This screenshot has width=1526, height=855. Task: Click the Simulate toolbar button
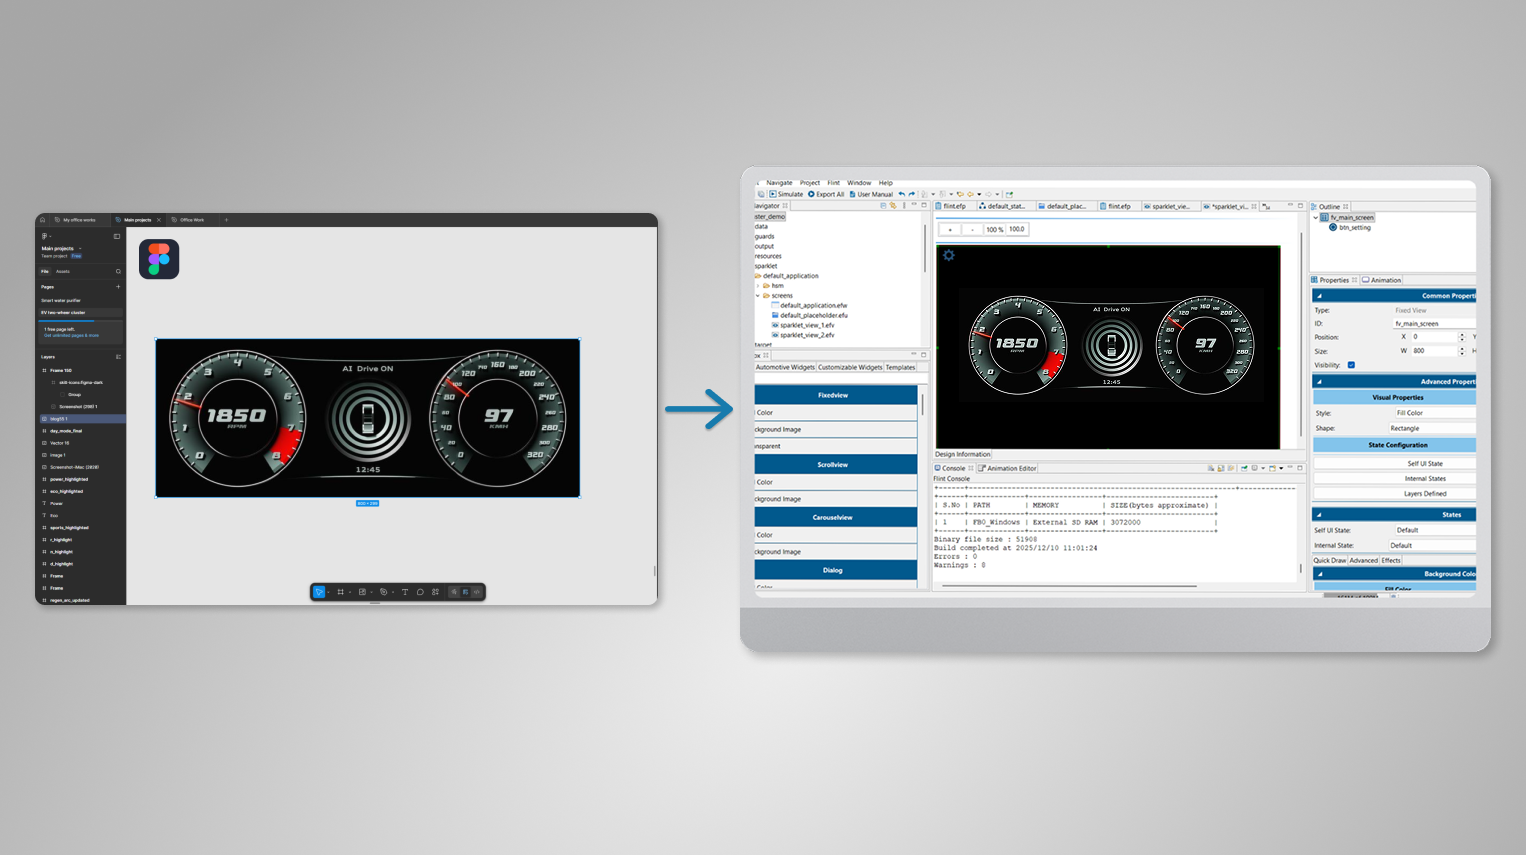pyautogui.click(x=786, y=194)
